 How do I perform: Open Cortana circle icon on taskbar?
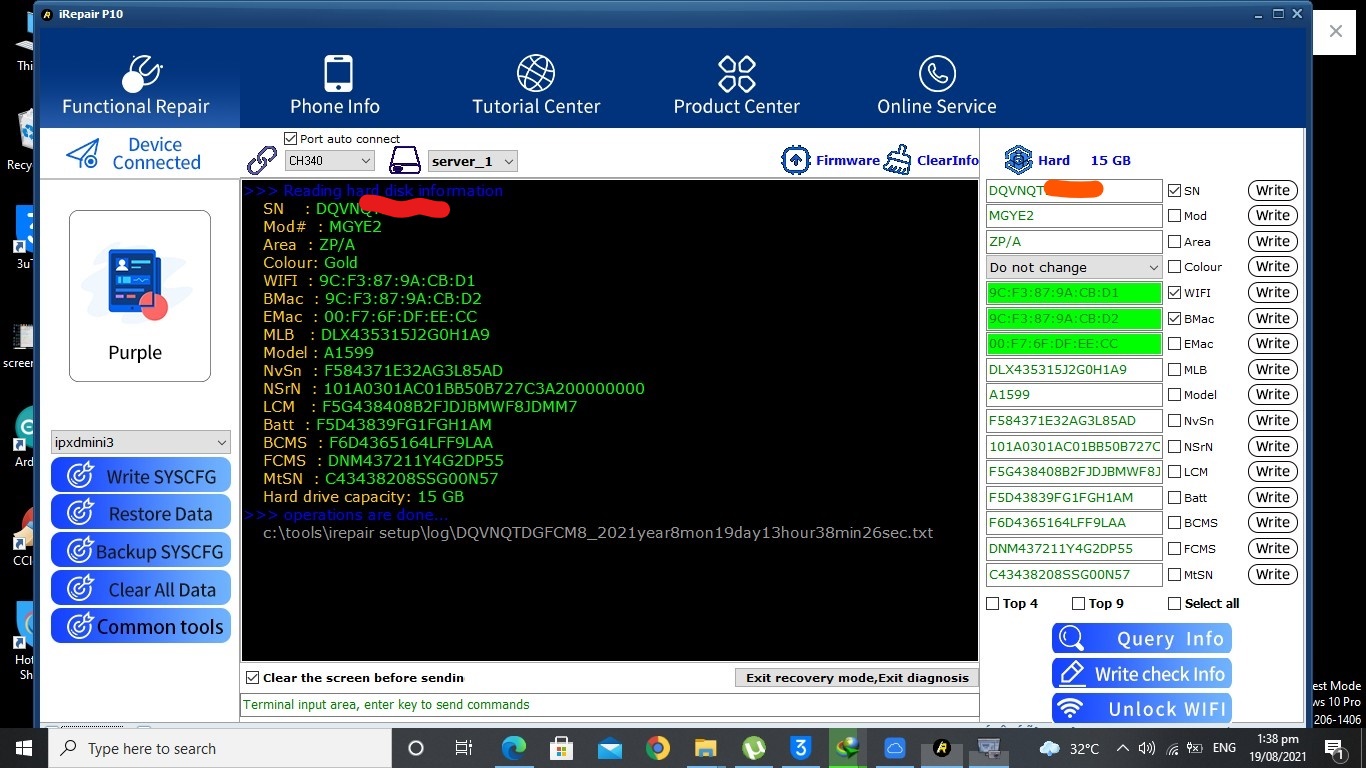pos(416,748)
